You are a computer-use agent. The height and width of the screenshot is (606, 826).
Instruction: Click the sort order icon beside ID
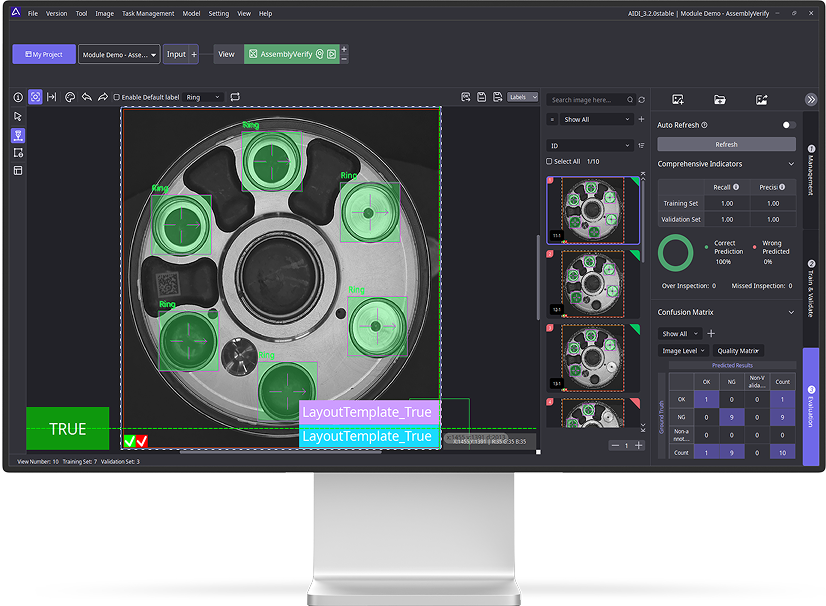[640, 145]
